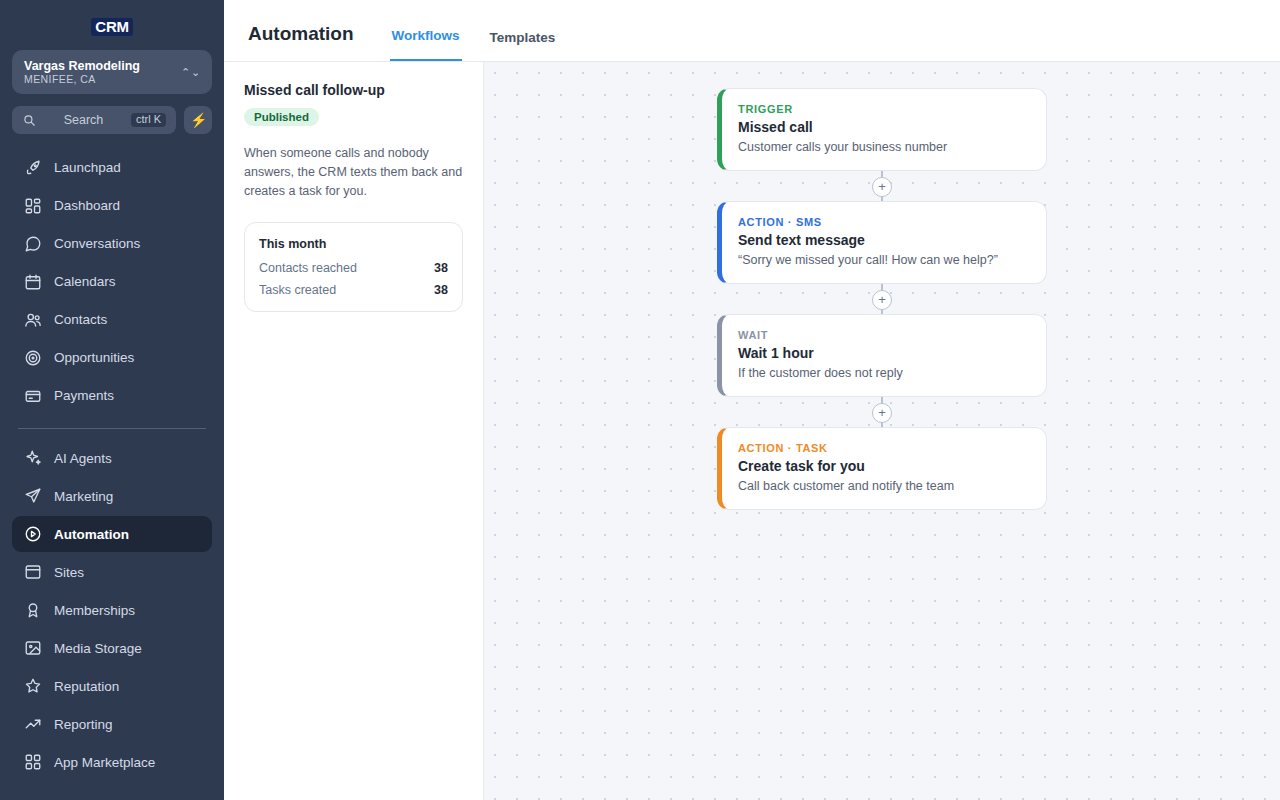Click the Reputation star icon
This screenshot has height=800, width=1280.
(x=33, y=687)
